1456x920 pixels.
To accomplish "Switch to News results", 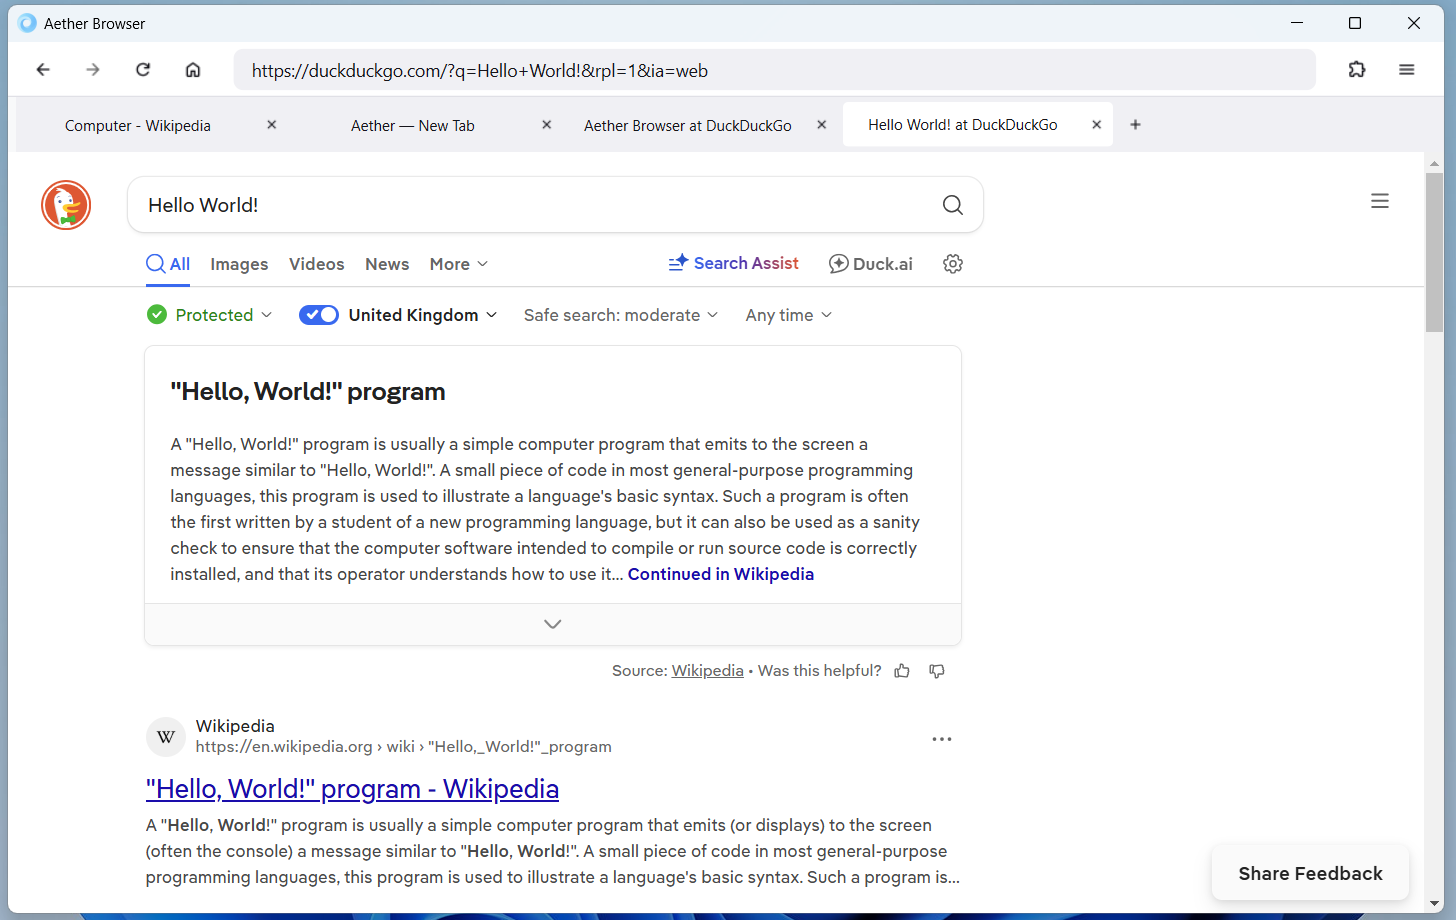I will 387,264.
